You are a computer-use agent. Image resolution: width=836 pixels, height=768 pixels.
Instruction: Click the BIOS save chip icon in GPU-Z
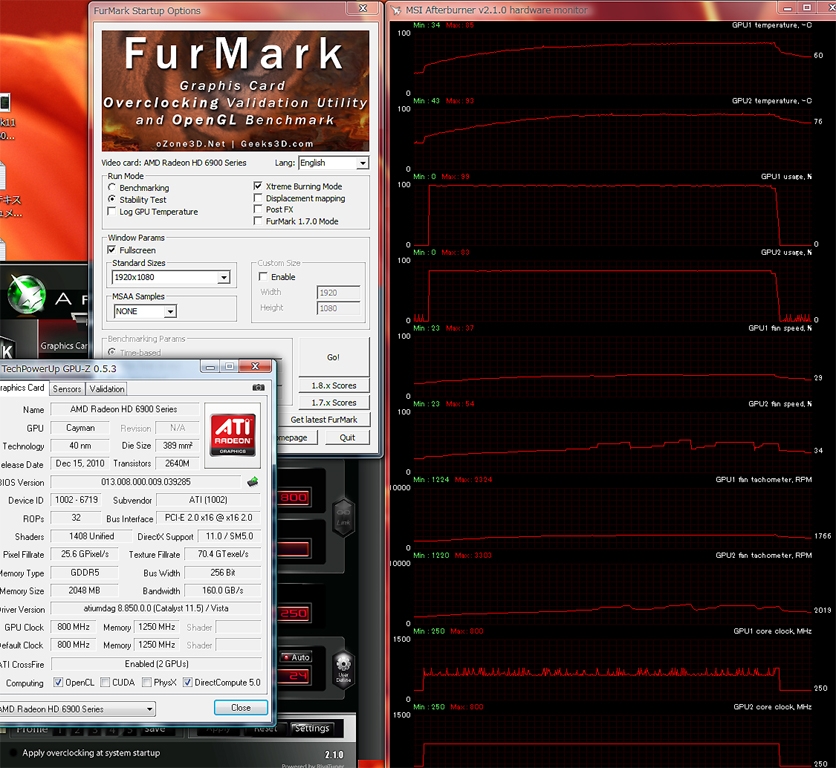(x=253, y=482)
